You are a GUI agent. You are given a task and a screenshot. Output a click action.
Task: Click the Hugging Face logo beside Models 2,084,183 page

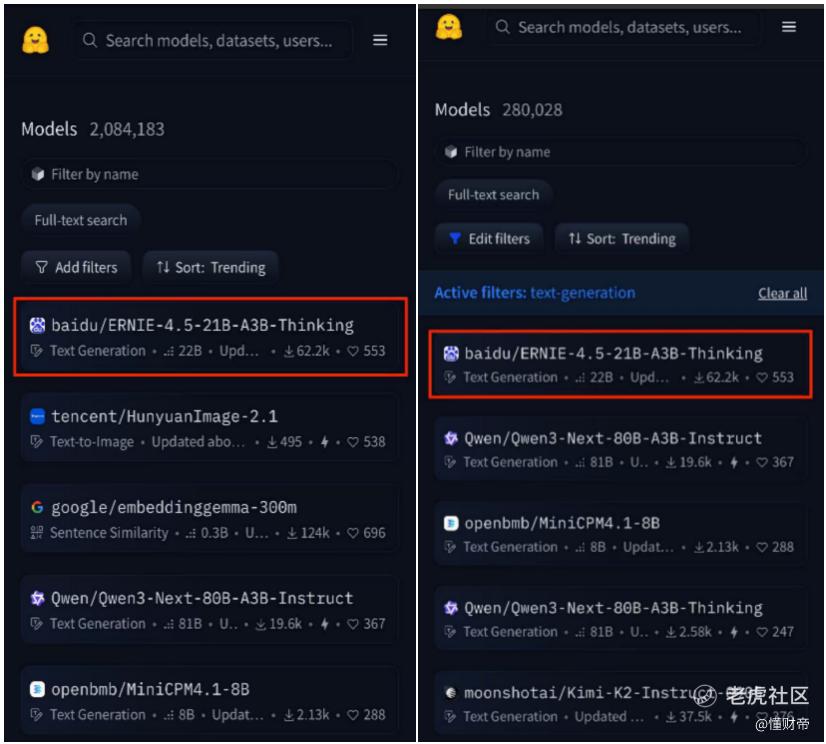(35, 41)
